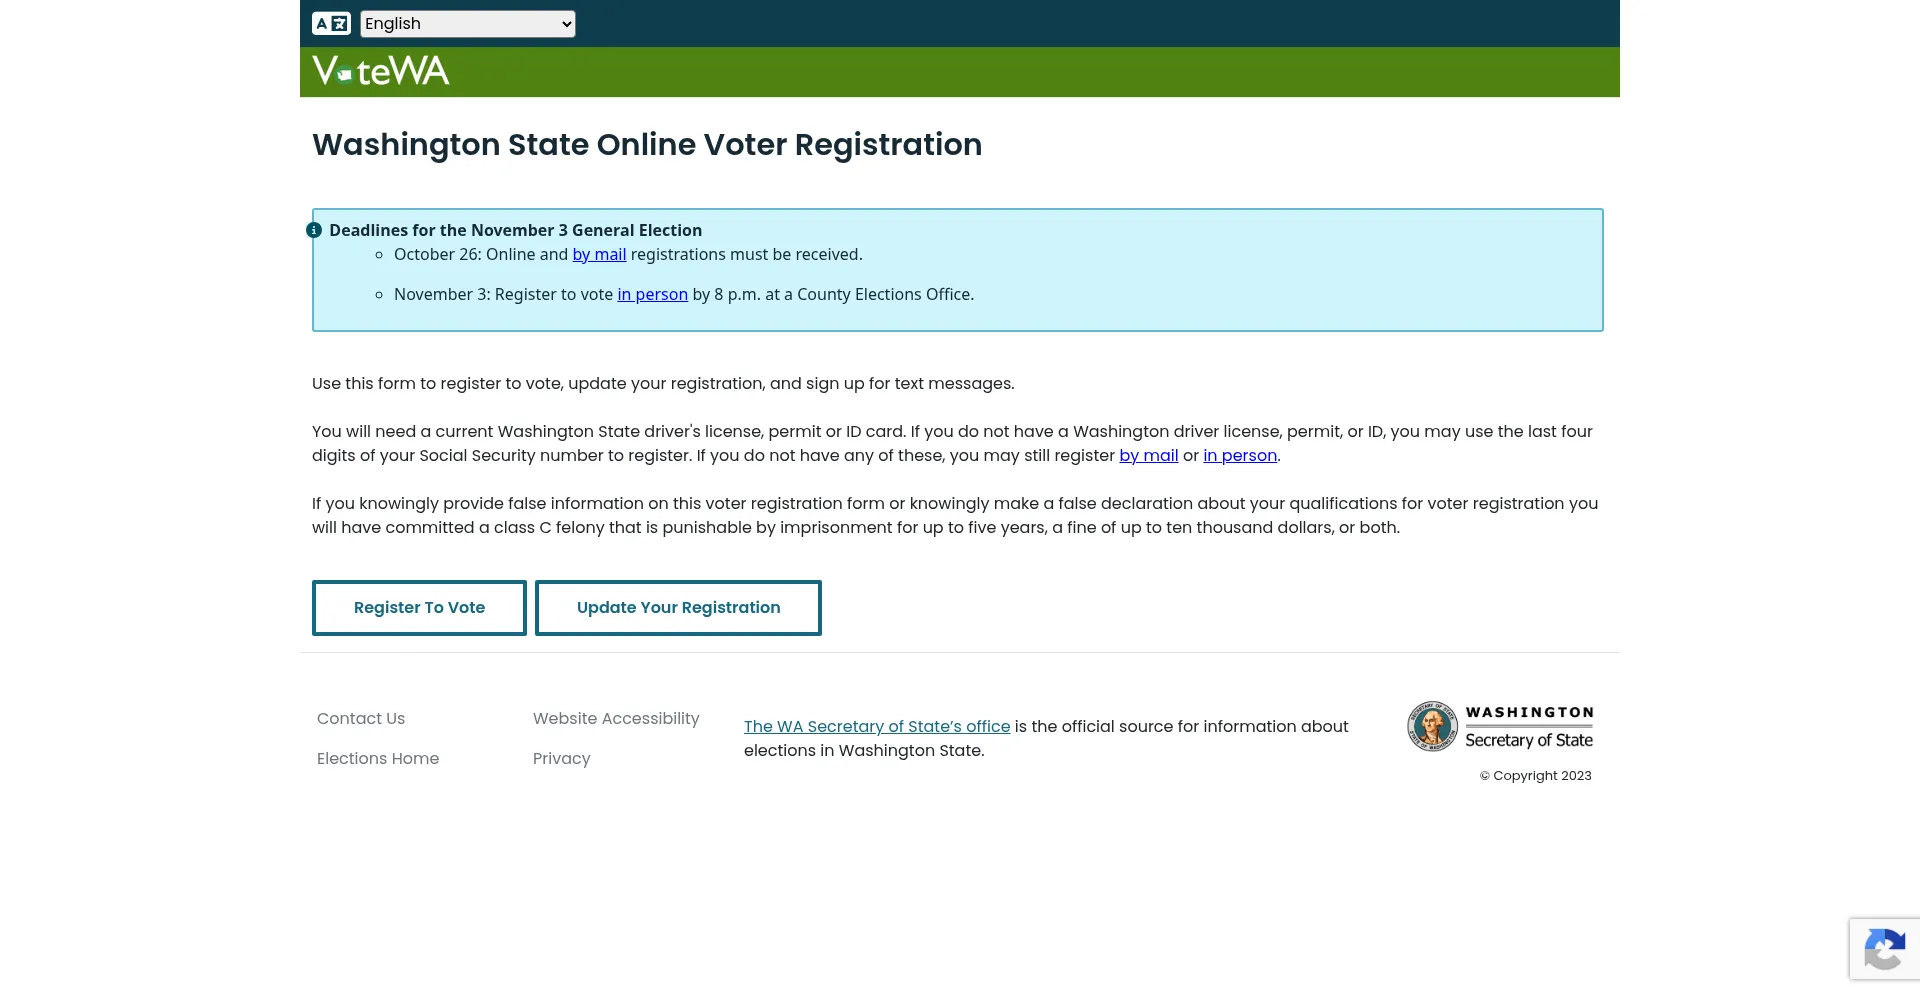
Task: Click the VoteWA logo
Action: click(x=381, y=70)
